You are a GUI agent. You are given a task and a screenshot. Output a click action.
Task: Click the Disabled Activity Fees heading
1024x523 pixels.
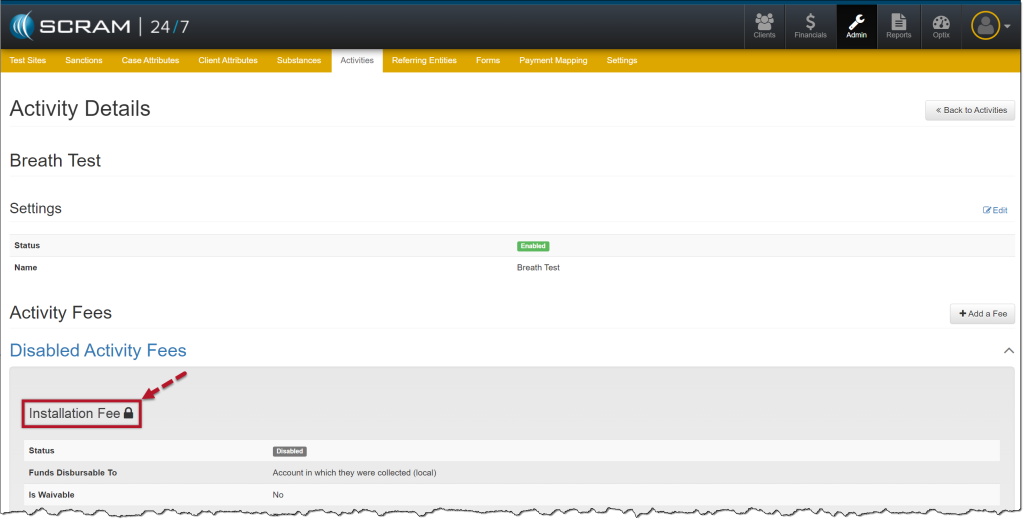(x=98, y=350)
